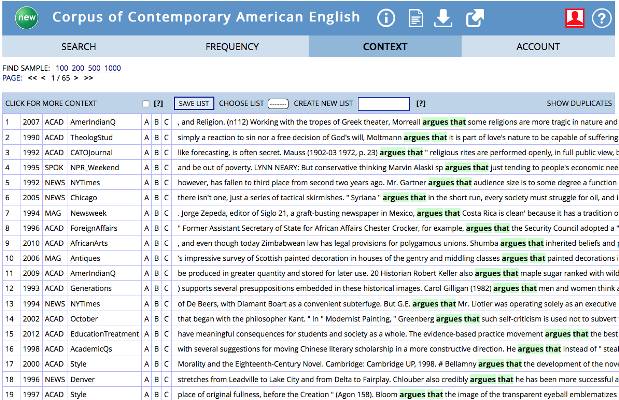Click A for row 4 NPR_Weekend
The width and height of the screenshot is (619, 400).
146,168
